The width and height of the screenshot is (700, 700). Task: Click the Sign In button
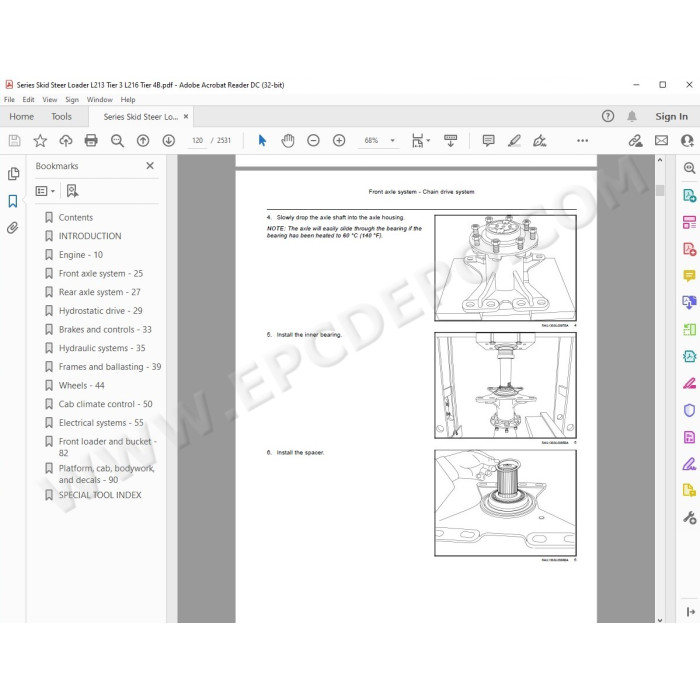click(x=671, y=117)
